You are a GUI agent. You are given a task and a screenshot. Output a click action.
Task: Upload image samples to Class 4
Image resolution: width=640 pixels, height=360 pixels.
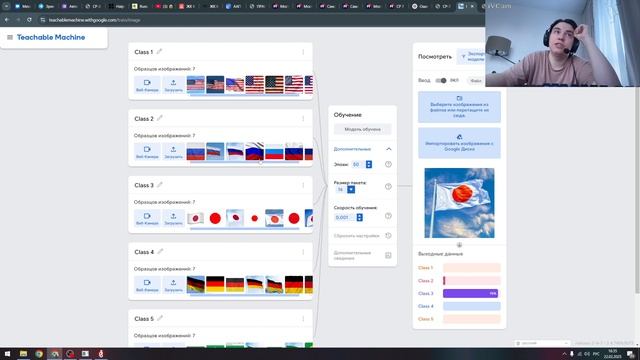pos(173,285)
